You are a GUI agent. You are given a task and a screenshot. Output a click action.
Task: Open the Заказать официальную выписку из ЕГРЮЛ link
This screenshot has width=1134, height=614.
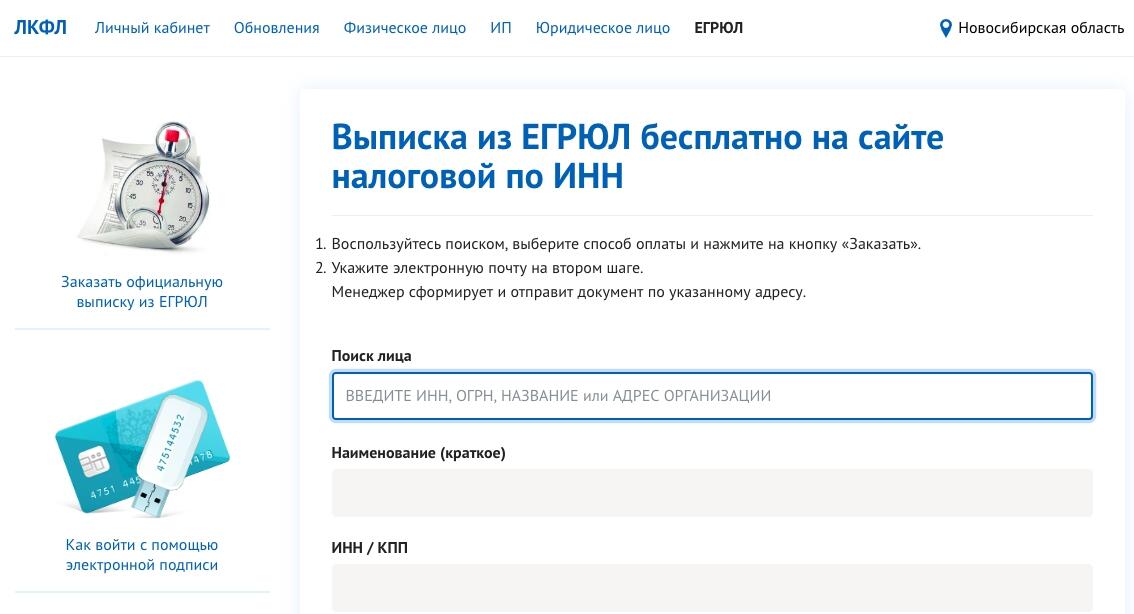point(142,292)
